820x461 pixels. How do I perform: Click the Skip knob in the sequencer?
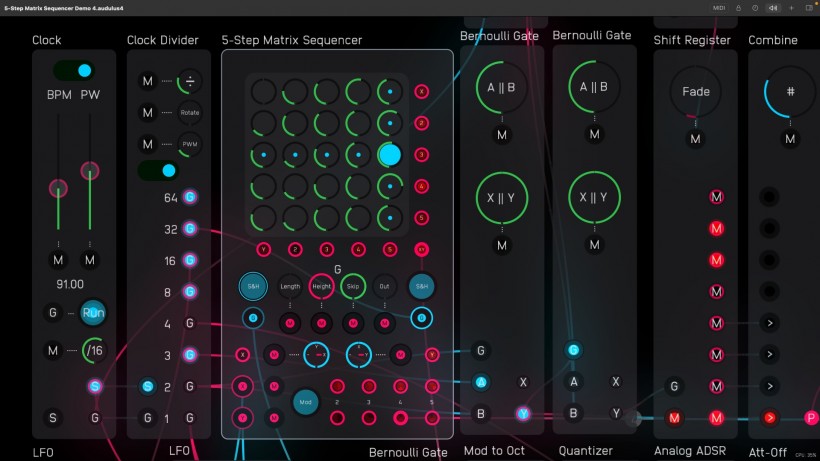pyautogui.click(x=352, y=286)
